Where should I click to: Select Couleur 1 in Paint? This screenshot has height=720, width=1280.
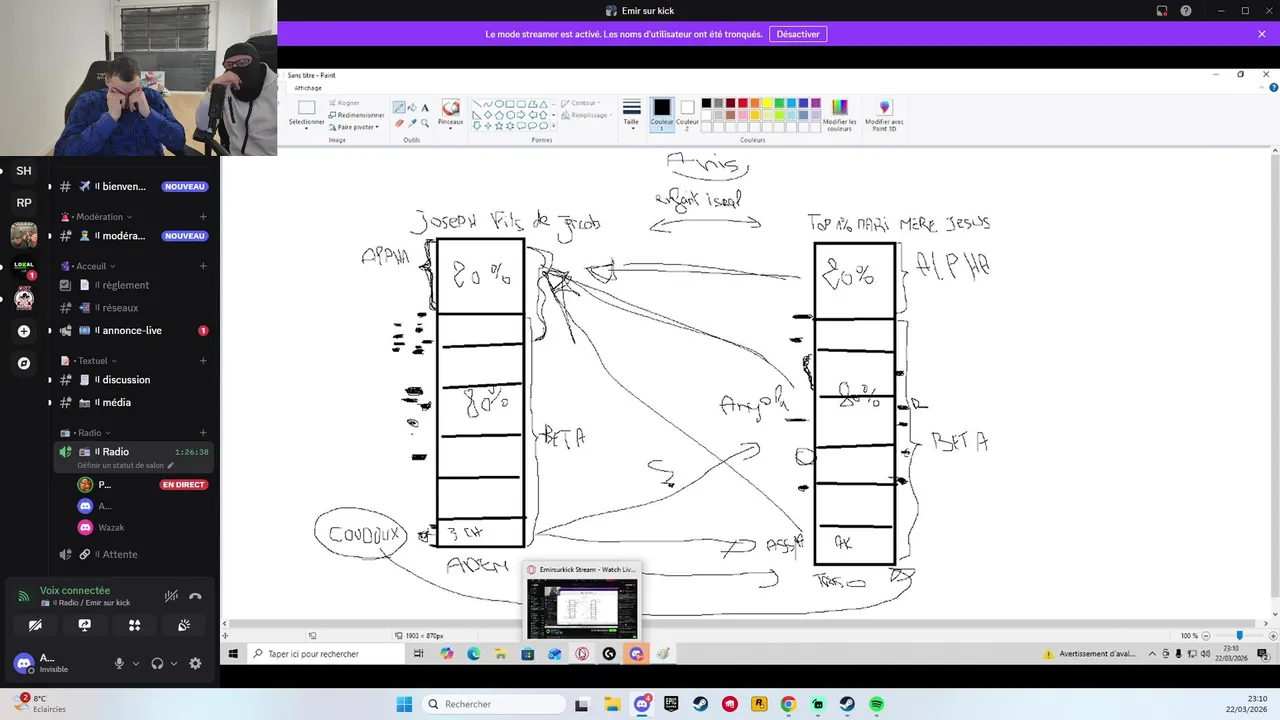click(x=662, y=114)
